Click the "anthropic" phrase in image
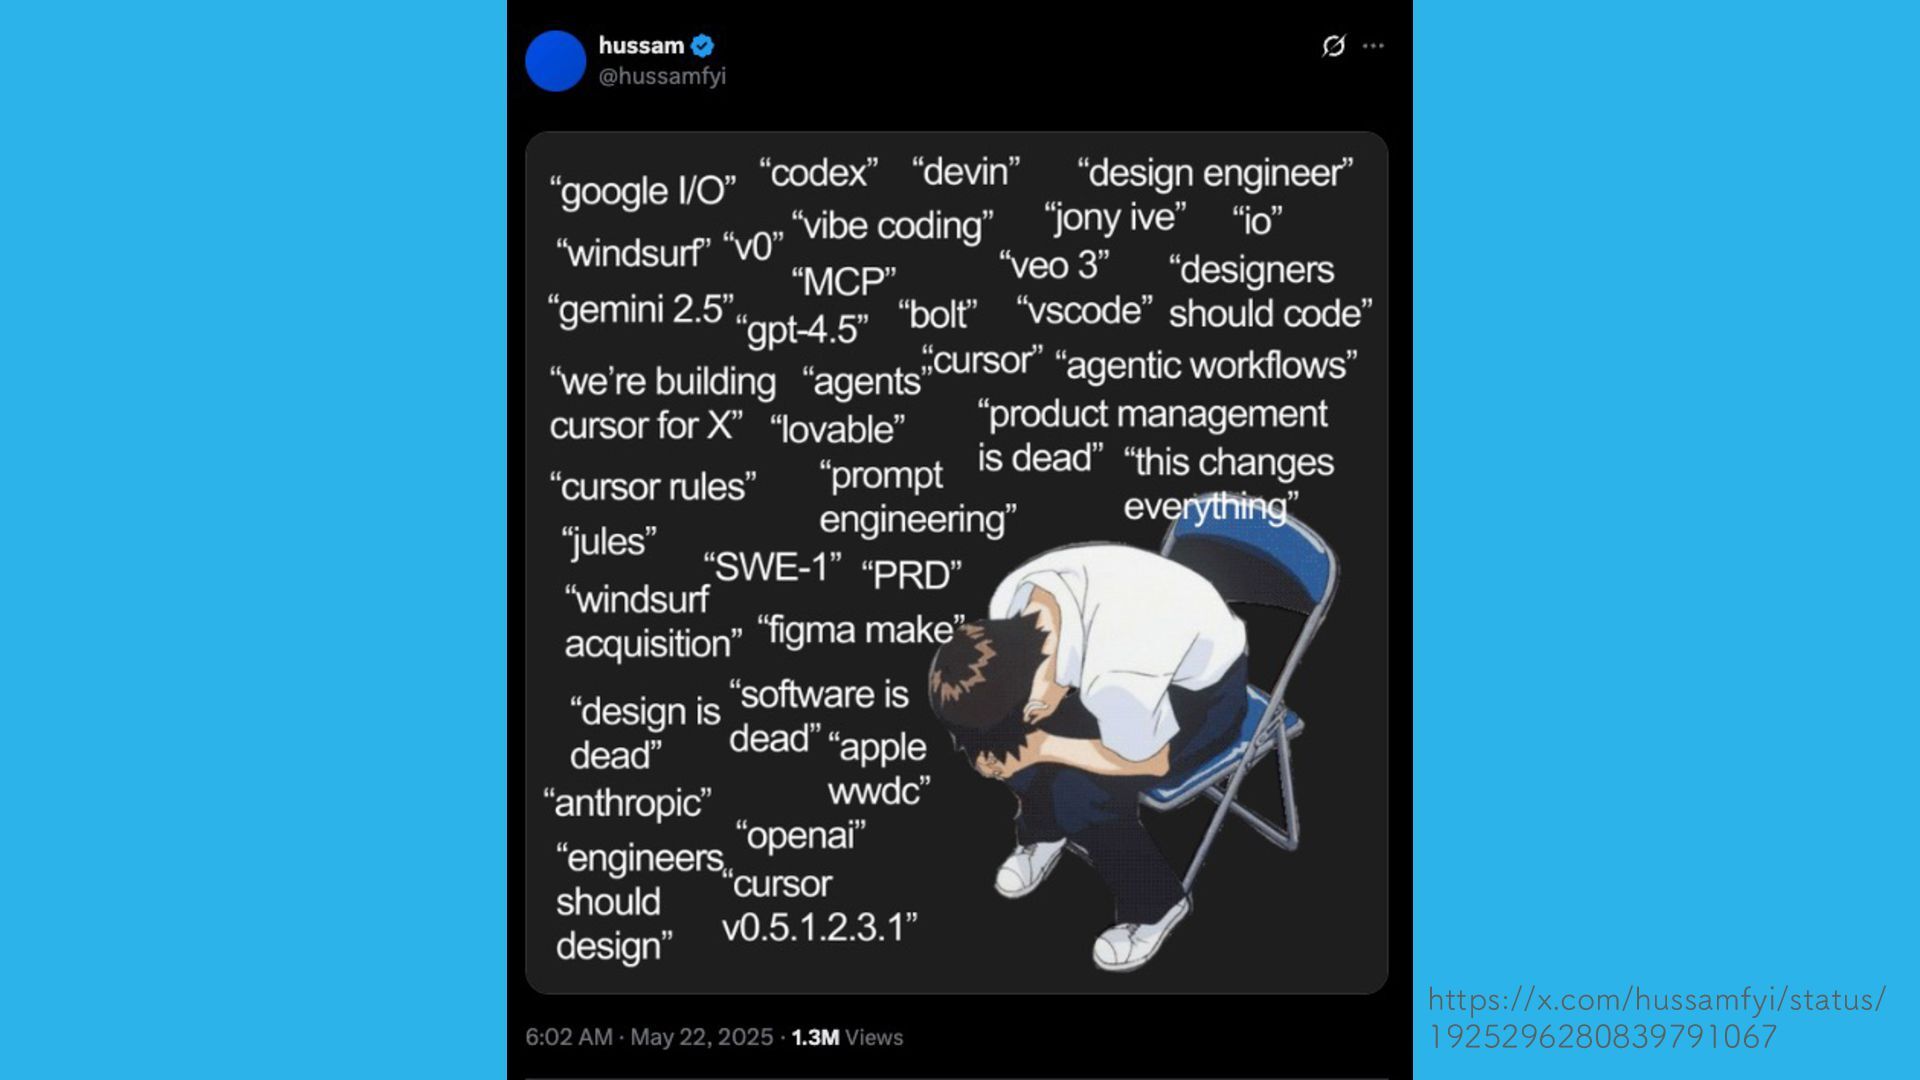This screenshot has width=1920, height=1080. (627, 803)
